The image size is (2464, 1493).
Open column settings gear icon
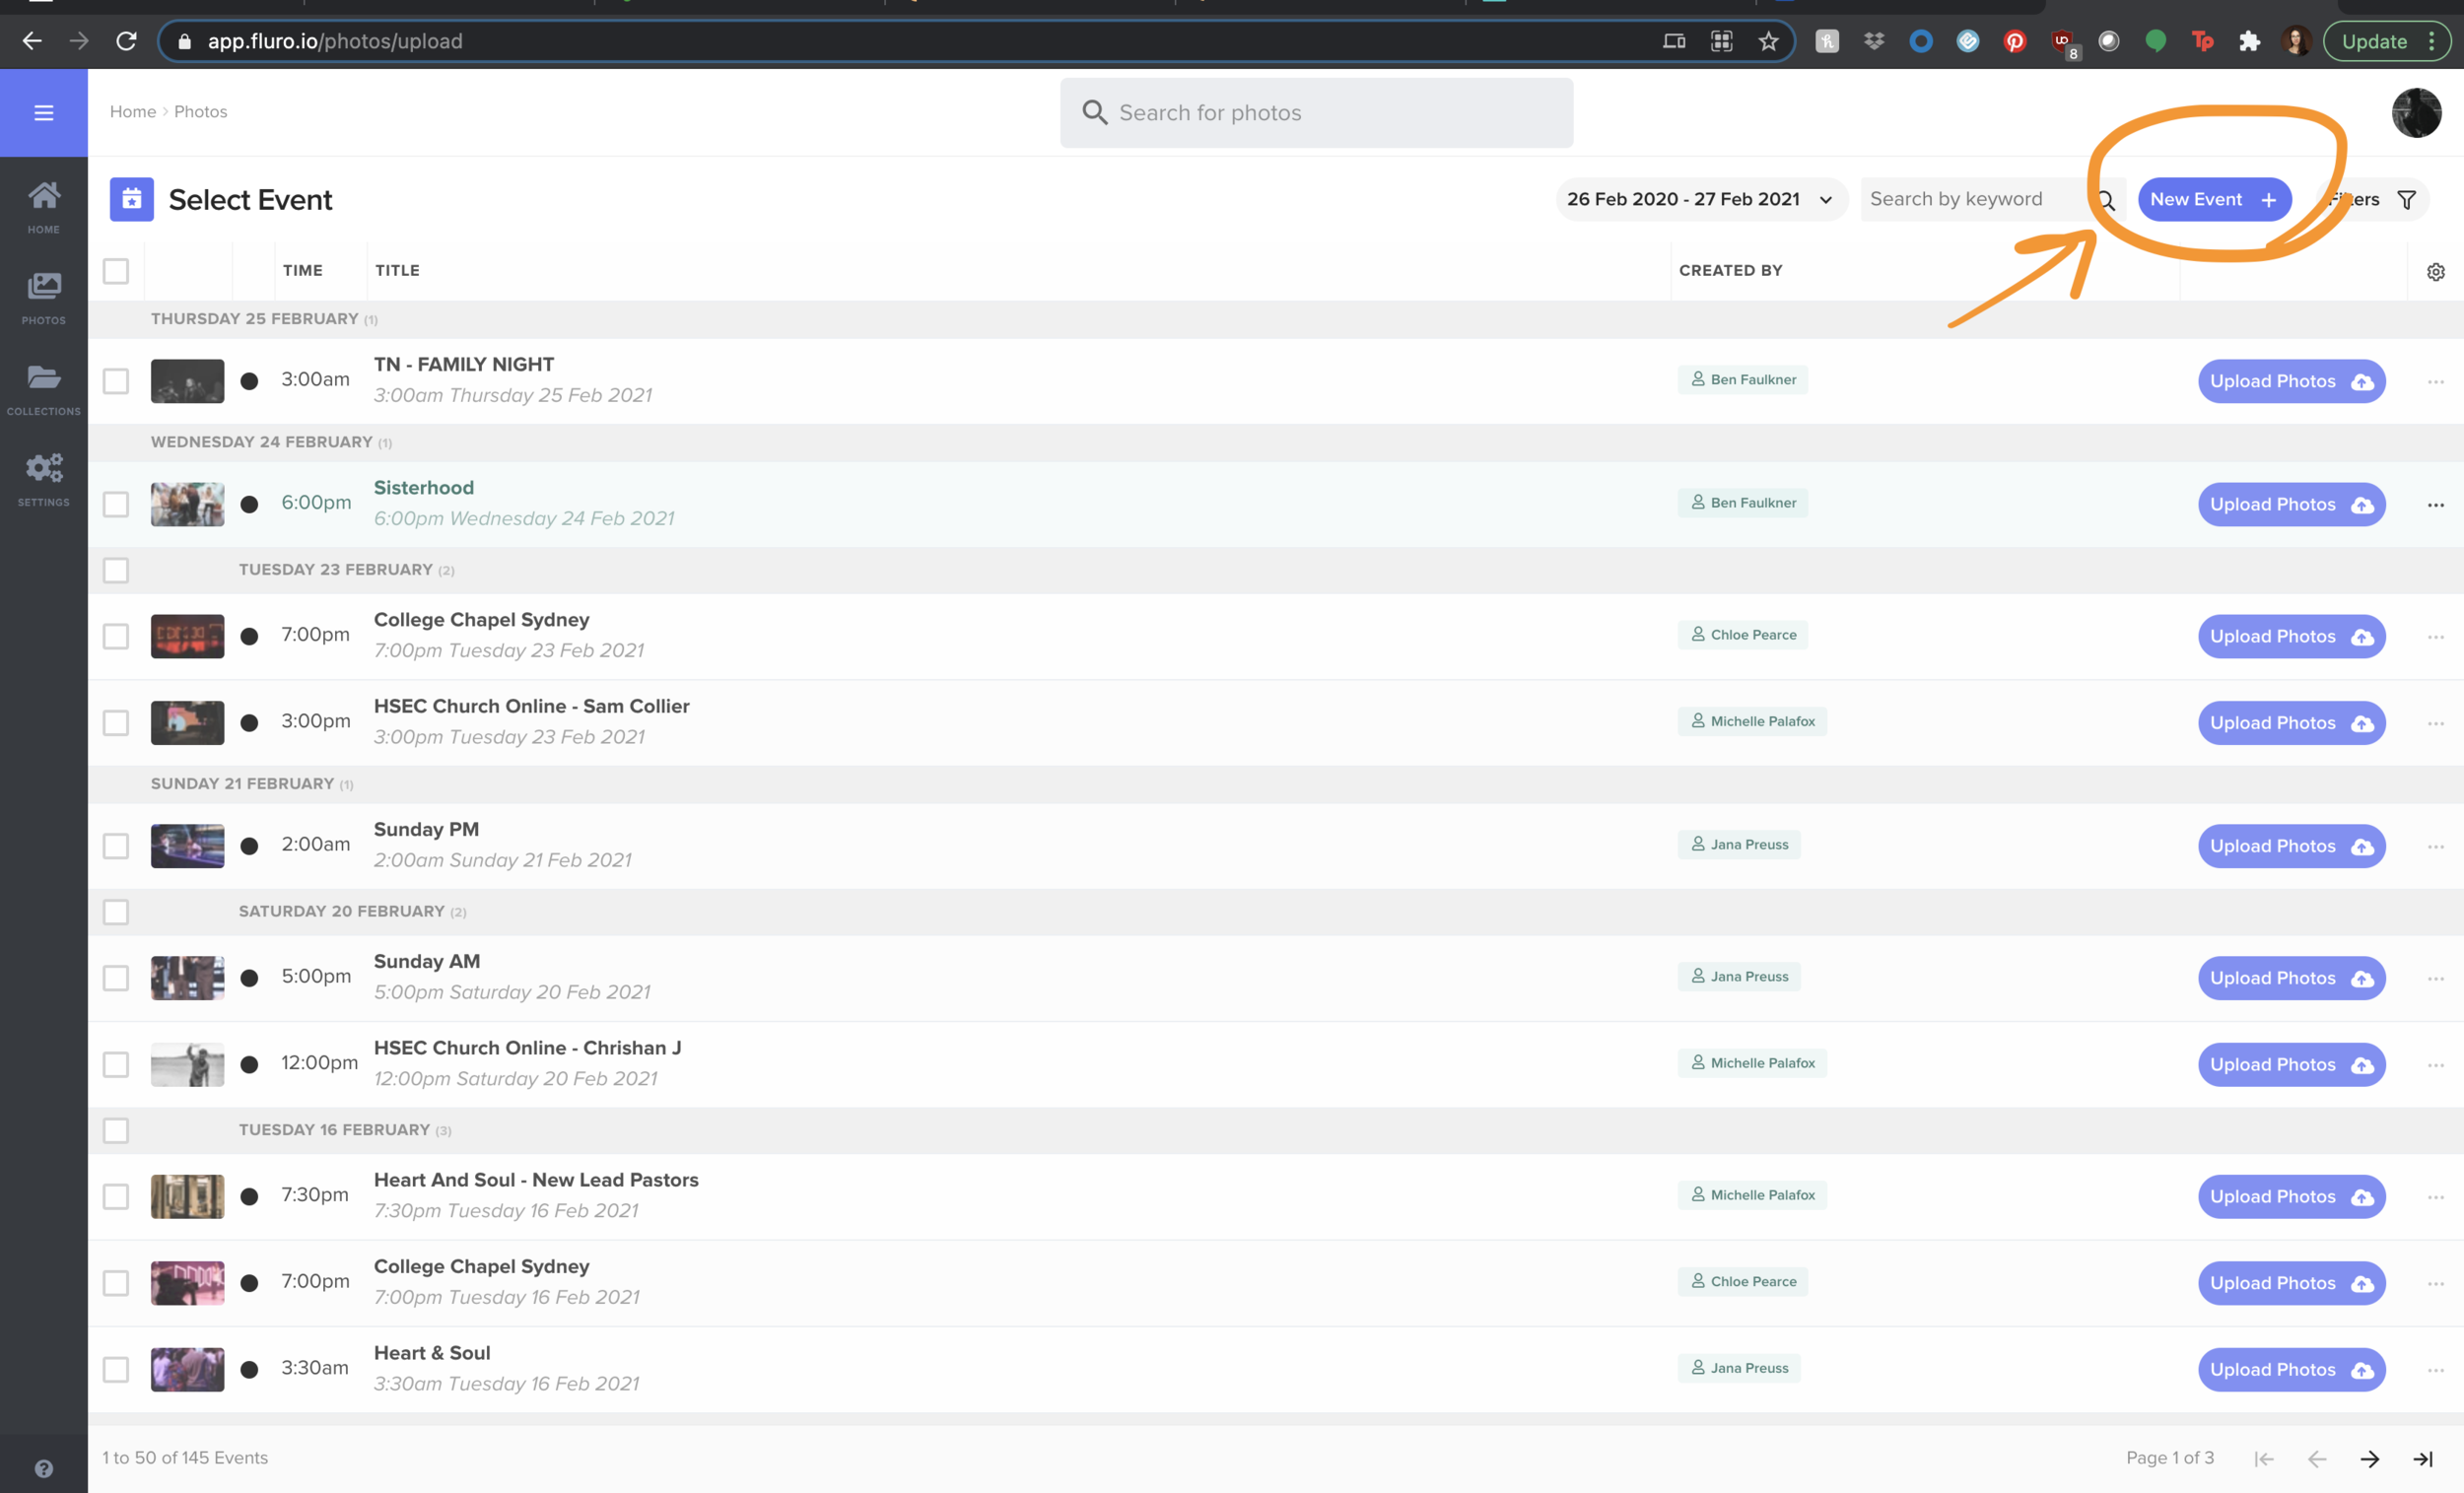pos(2435,272)
